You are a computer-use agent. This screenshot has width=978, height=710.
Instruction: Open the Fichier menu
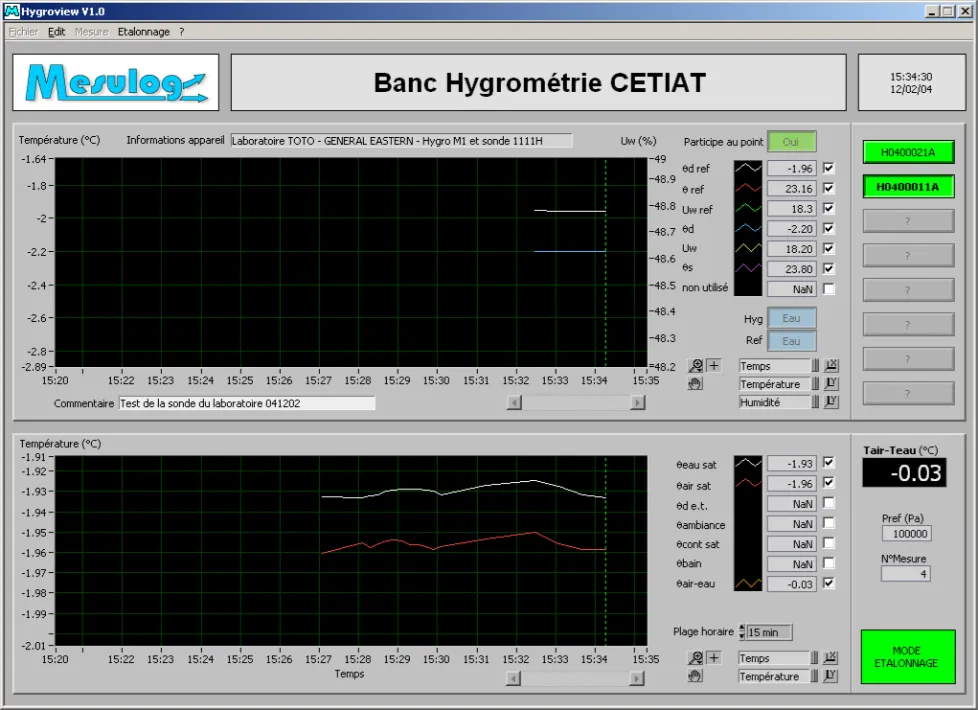[x=23, y=32]
